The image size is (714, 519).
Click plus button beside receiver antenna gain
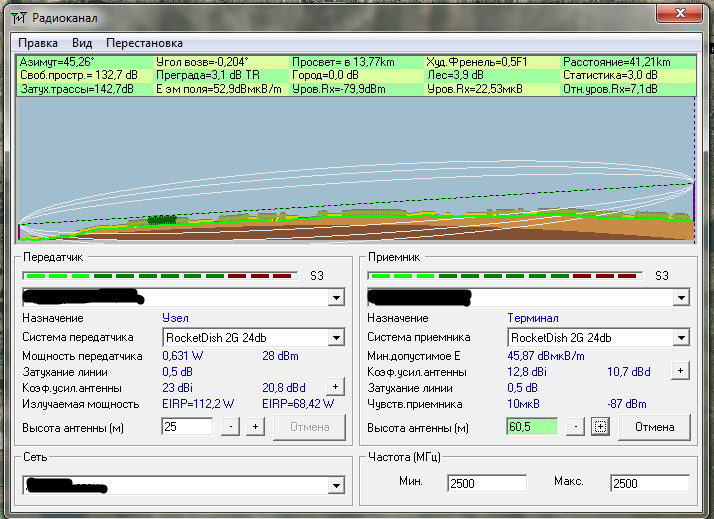680,371
